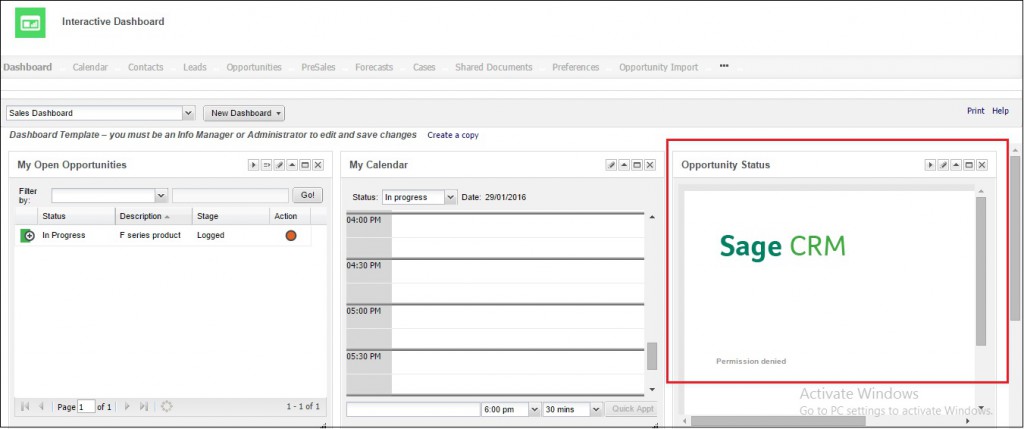
Task: Click the Opportunity Status vertical scrollbar thumb
Action: (981, 271)
